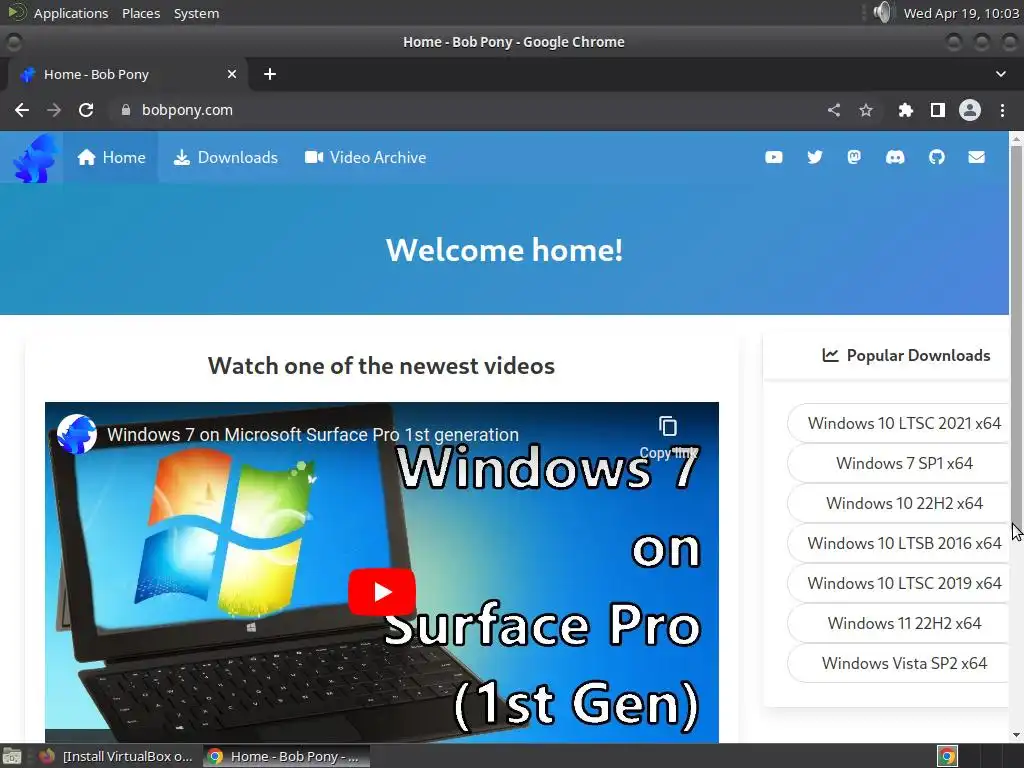Open Windows 7 SP1 x64 download

click(x=899, y=463)
